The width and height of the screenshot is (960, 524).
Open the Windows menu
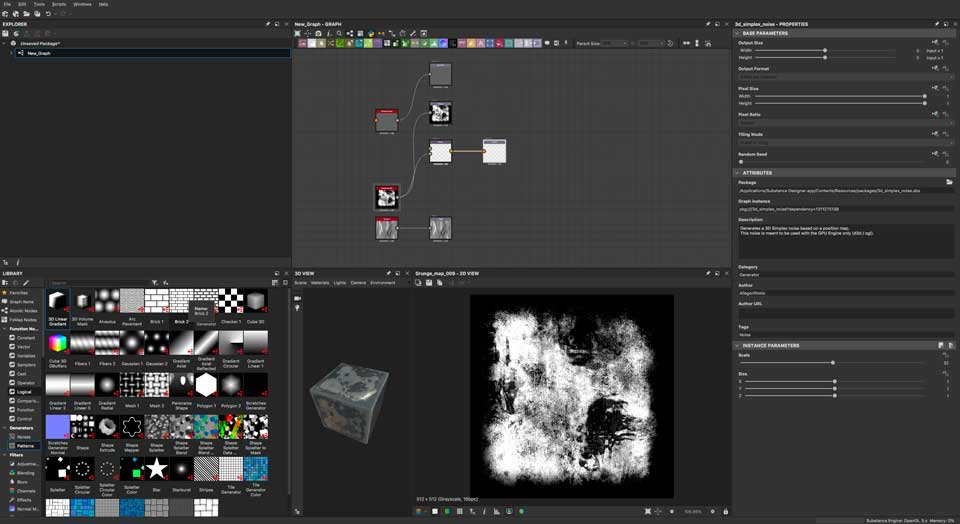point(82,4)
